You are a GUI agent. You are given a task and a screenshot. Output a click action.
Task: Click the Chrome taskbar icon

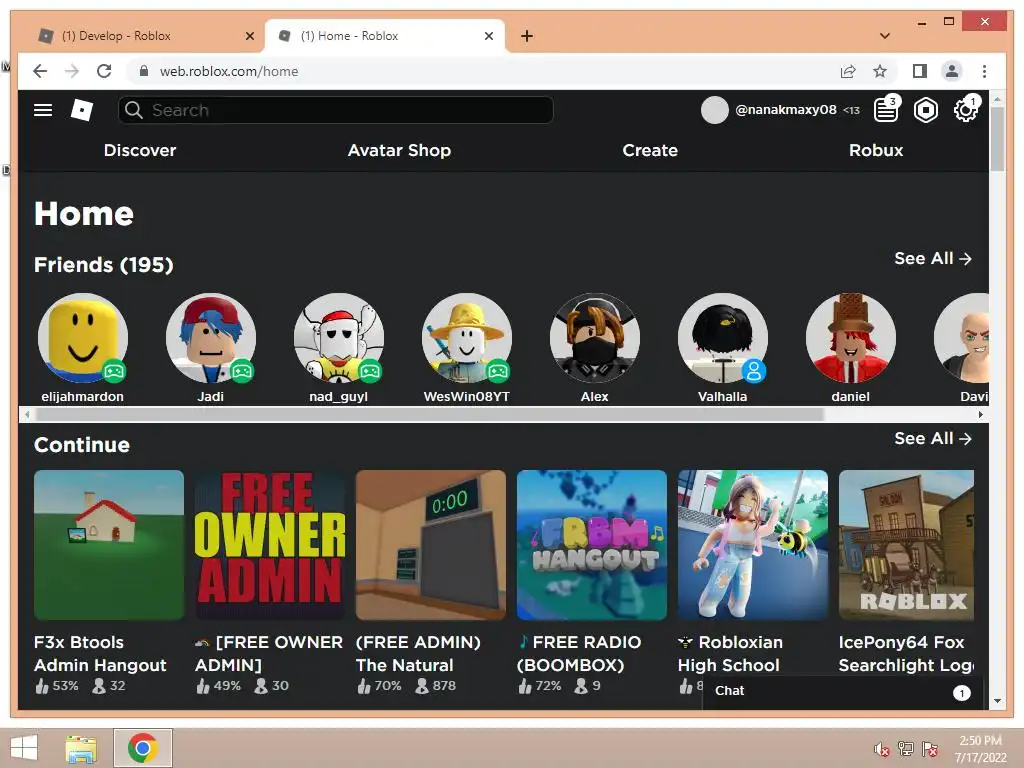point(143,748)
